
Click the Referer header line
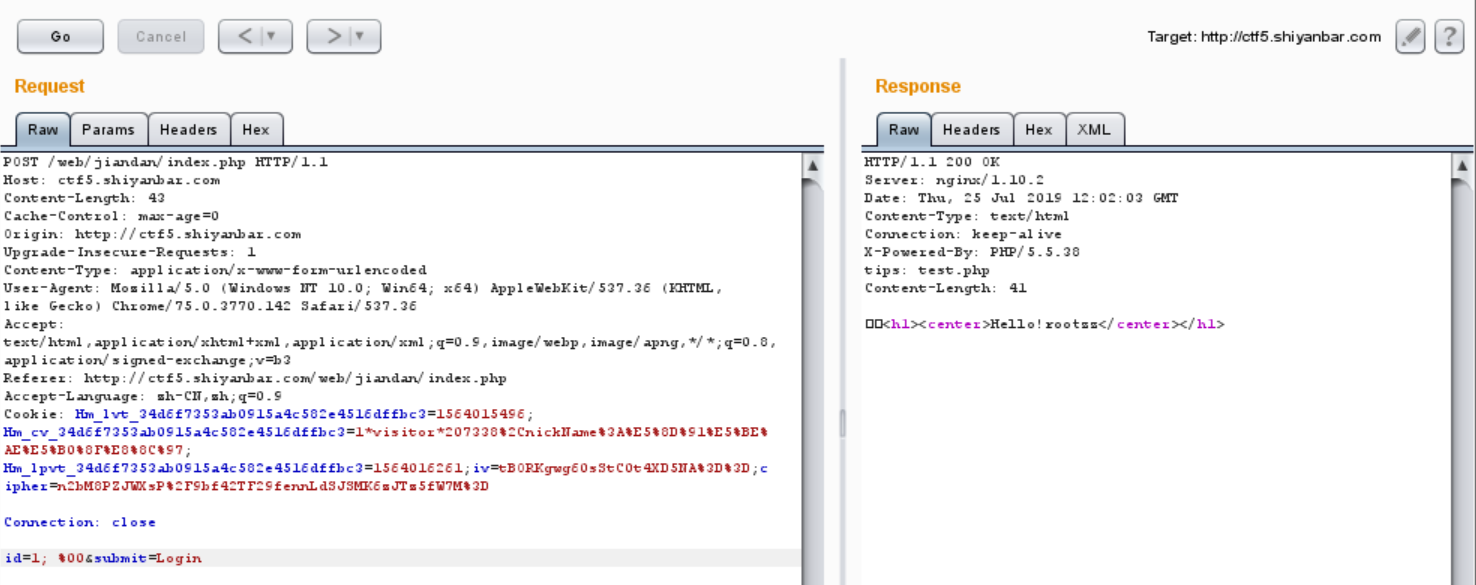point(255,378)
